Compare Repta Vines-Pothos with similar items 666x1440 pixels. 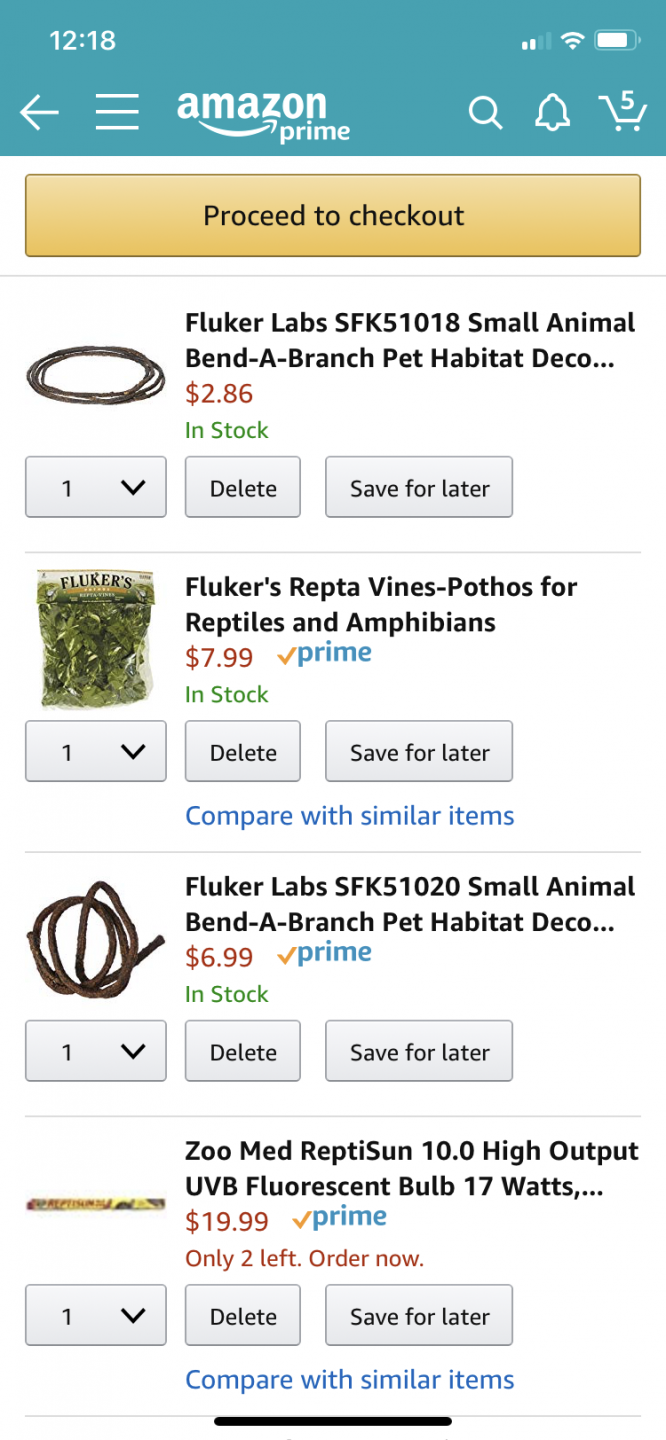coord(350,816)
